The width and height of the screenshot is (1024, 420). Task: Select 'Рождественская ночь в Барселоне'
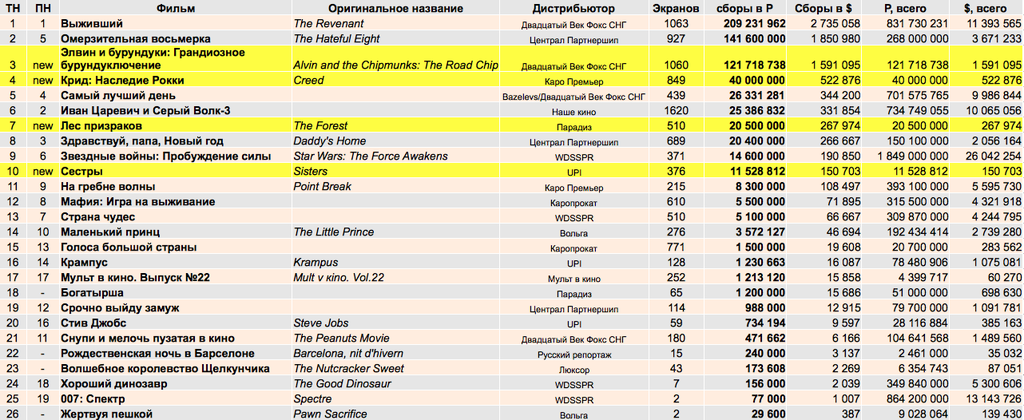(x=157, y=354)
